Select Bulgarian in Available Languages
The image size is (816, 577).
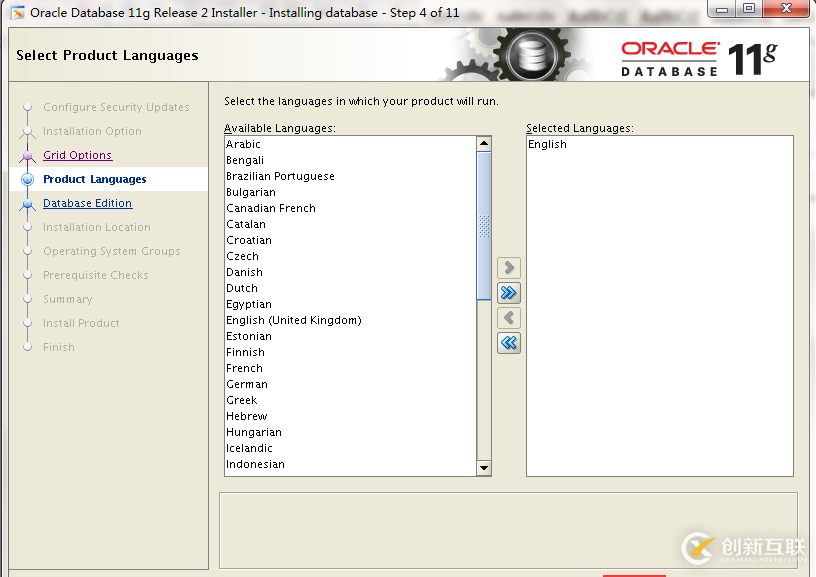point(350,193)
